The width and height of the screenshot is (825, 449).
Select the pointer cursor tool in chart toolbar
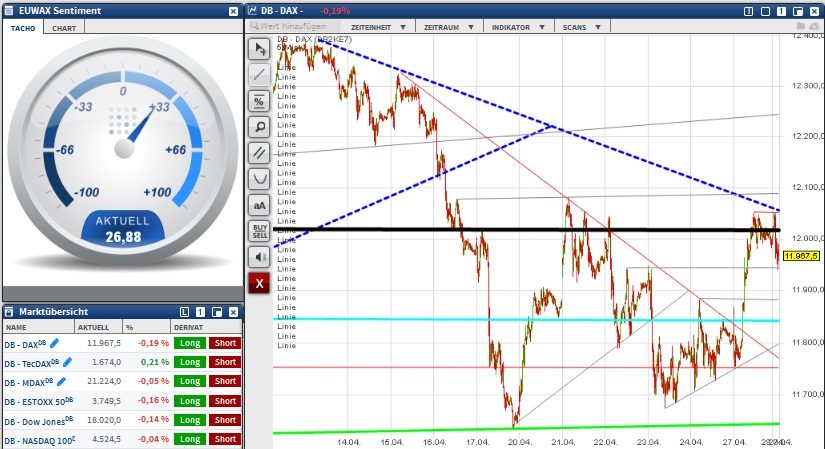(259, 49)
